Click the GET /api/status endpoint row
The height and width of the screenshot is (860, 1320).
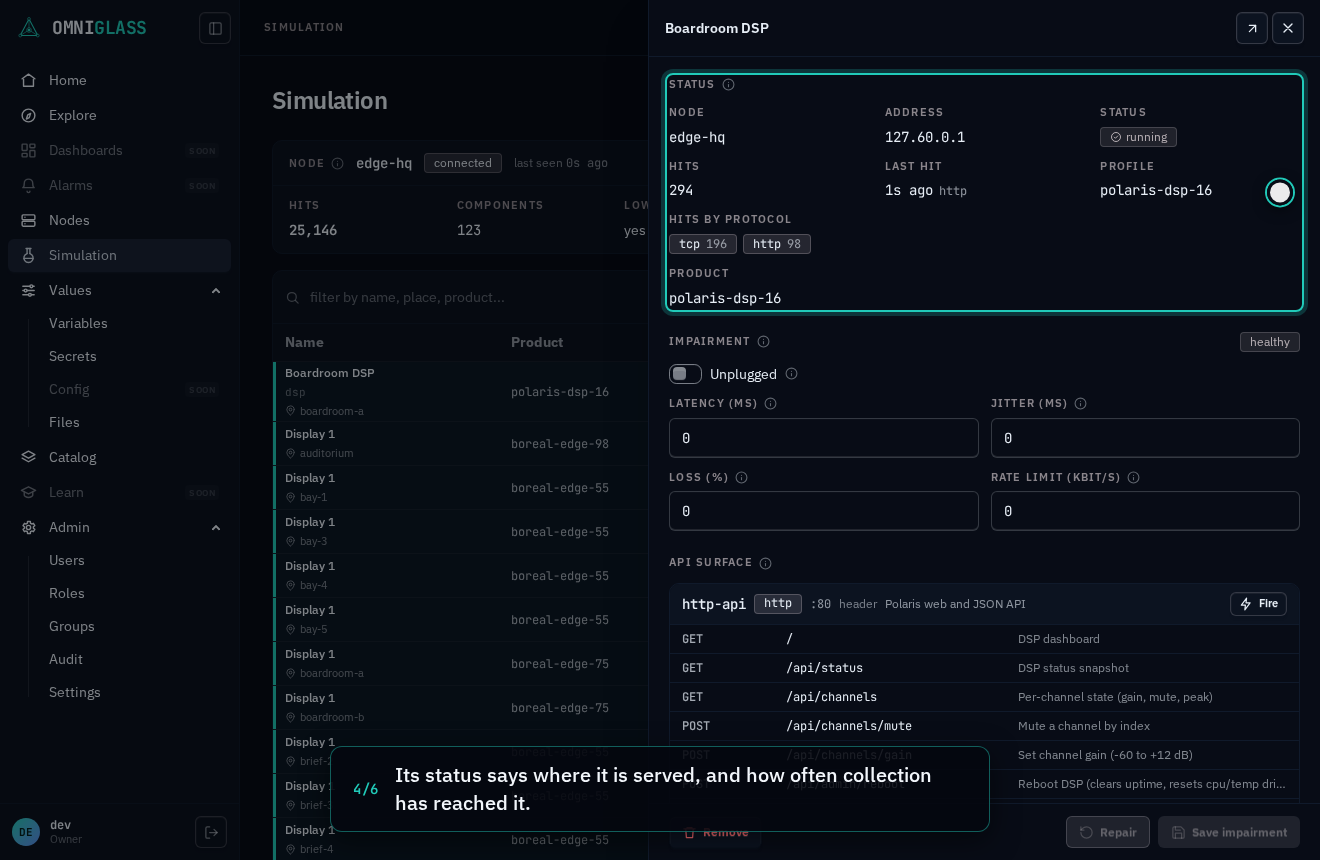[984, 668]
